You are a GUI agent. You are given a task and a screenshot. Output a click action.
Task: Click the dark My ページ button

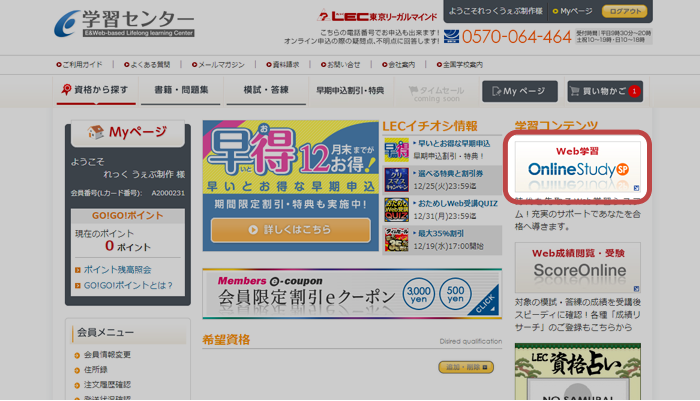point(520,91)
